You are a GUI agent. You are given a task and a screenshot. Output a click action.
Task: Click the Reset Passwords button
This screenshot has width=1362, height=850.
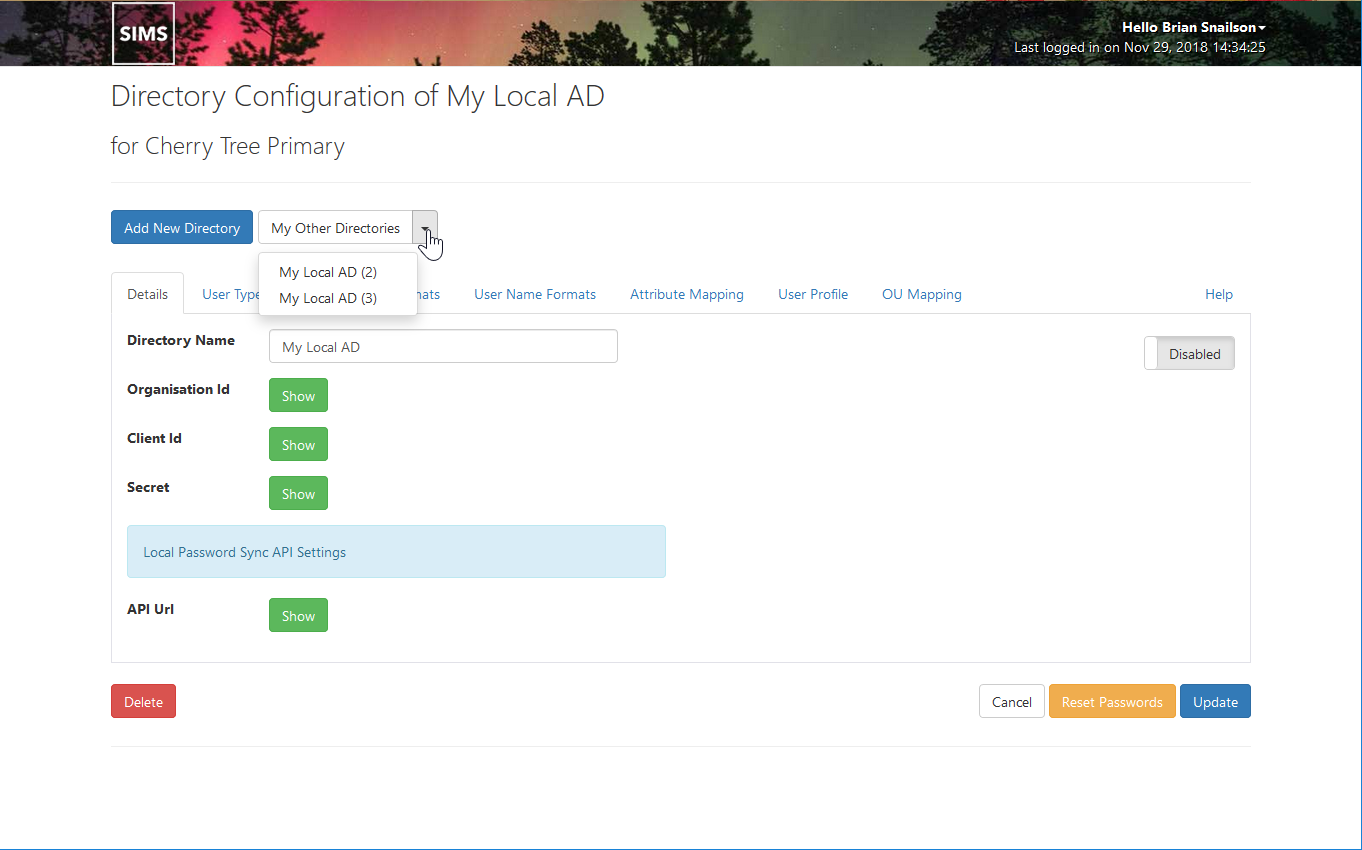[x=1112, y=702]
